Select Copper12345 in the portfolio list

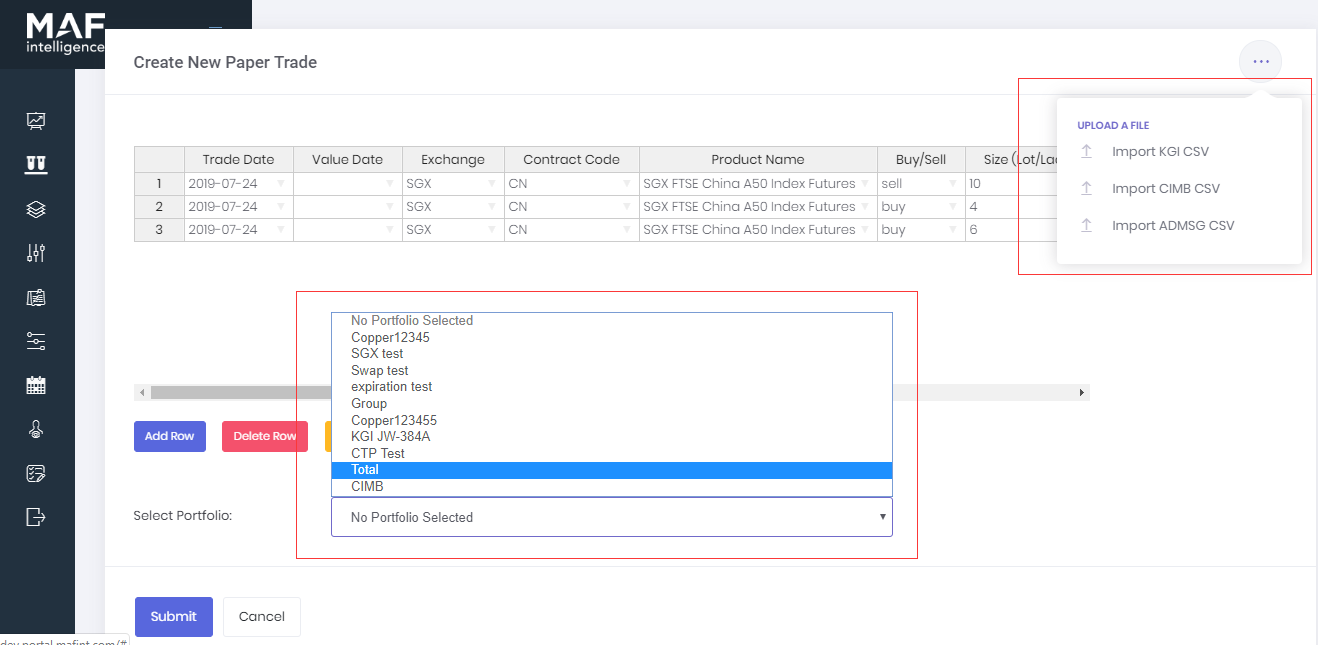coord(611,338)
